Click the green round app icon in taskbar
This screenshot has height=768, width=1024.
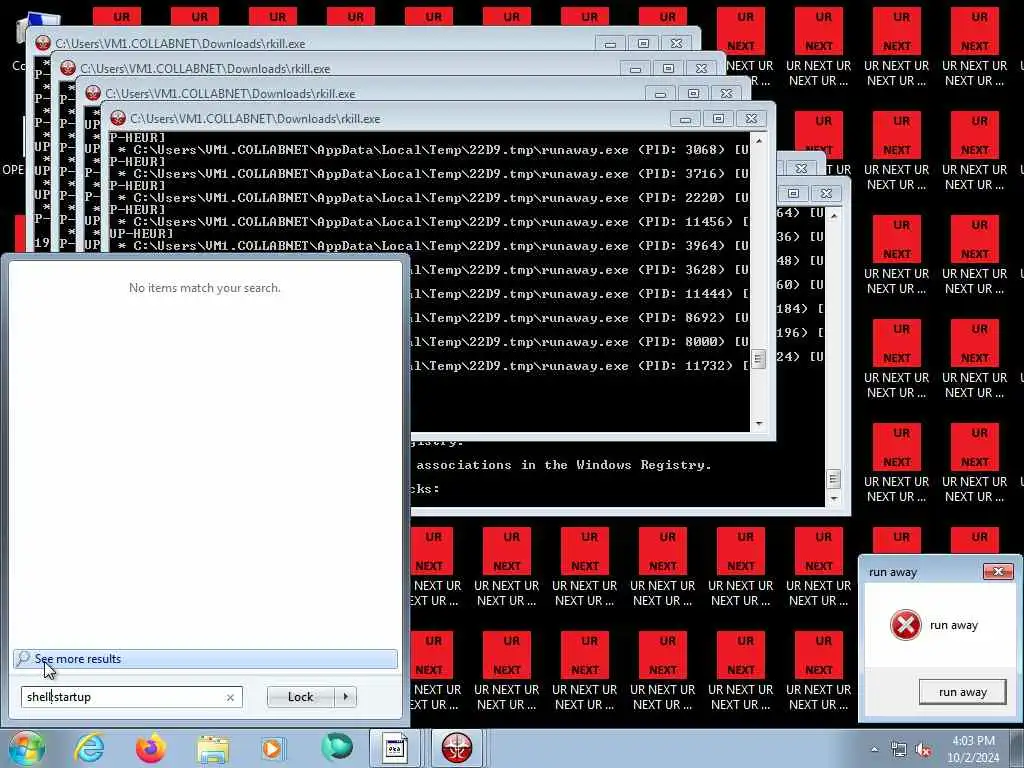(x=336, y=748)
